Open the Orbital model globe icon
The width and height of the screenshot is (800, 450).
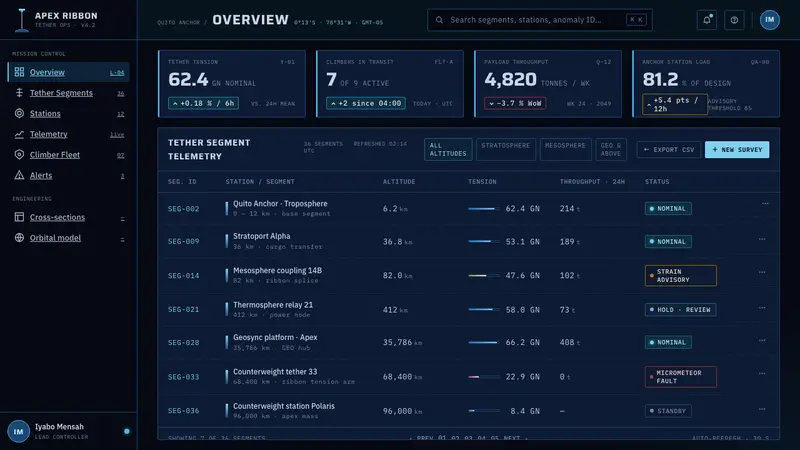[x=19, y=238]
